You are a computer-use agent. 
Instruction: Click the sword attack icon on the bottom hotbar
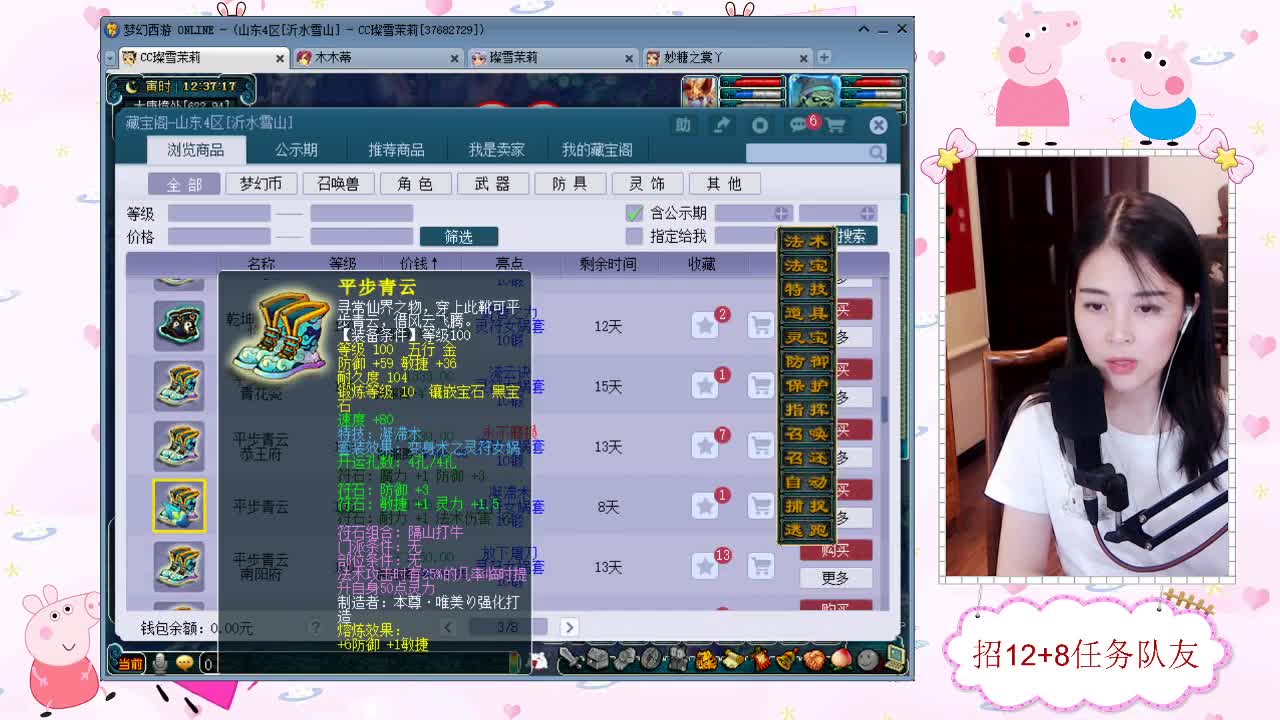pos(571,660)
